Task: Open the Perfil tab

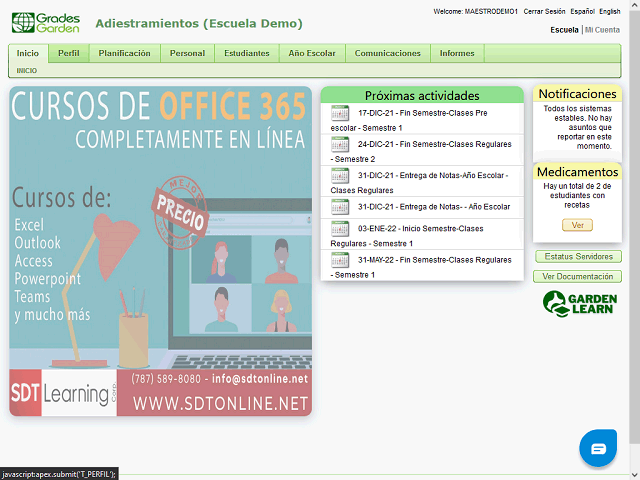Action: (69, 53)
